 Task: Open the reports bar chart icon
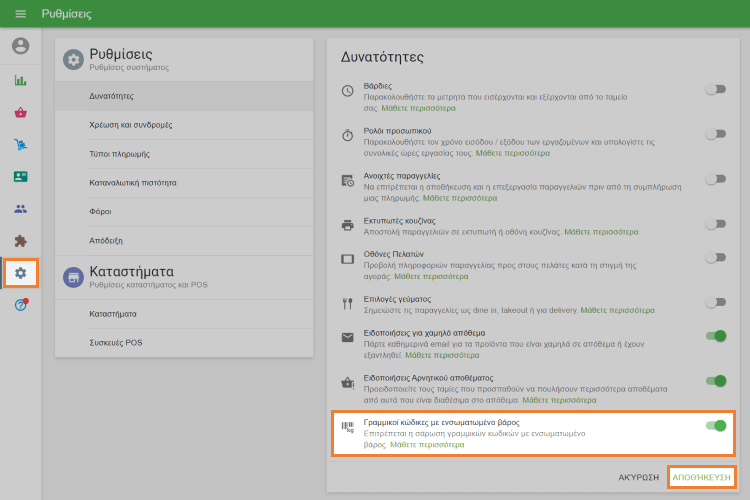click(20, 81)
